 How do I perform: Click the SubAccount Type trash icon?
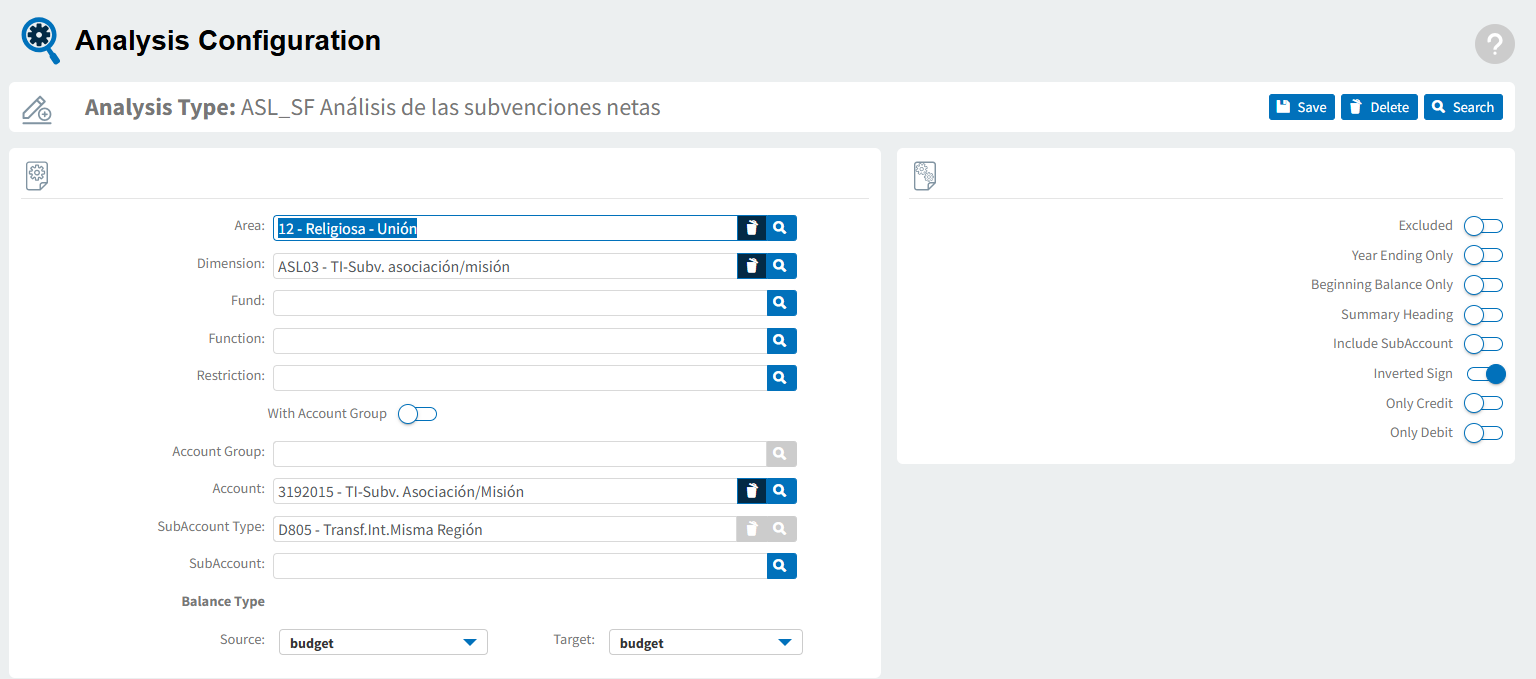[752, 529]
